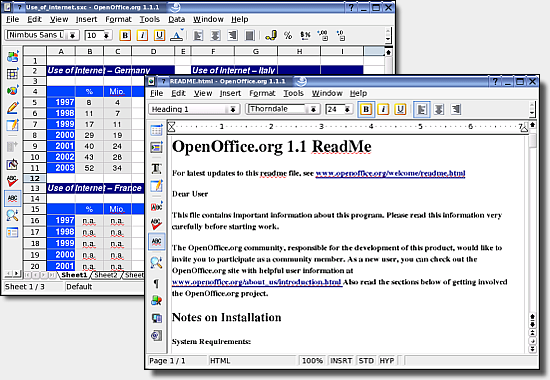Open Window menu in spreadsheet window
The image size is (550, 380).
click(208, 19)
